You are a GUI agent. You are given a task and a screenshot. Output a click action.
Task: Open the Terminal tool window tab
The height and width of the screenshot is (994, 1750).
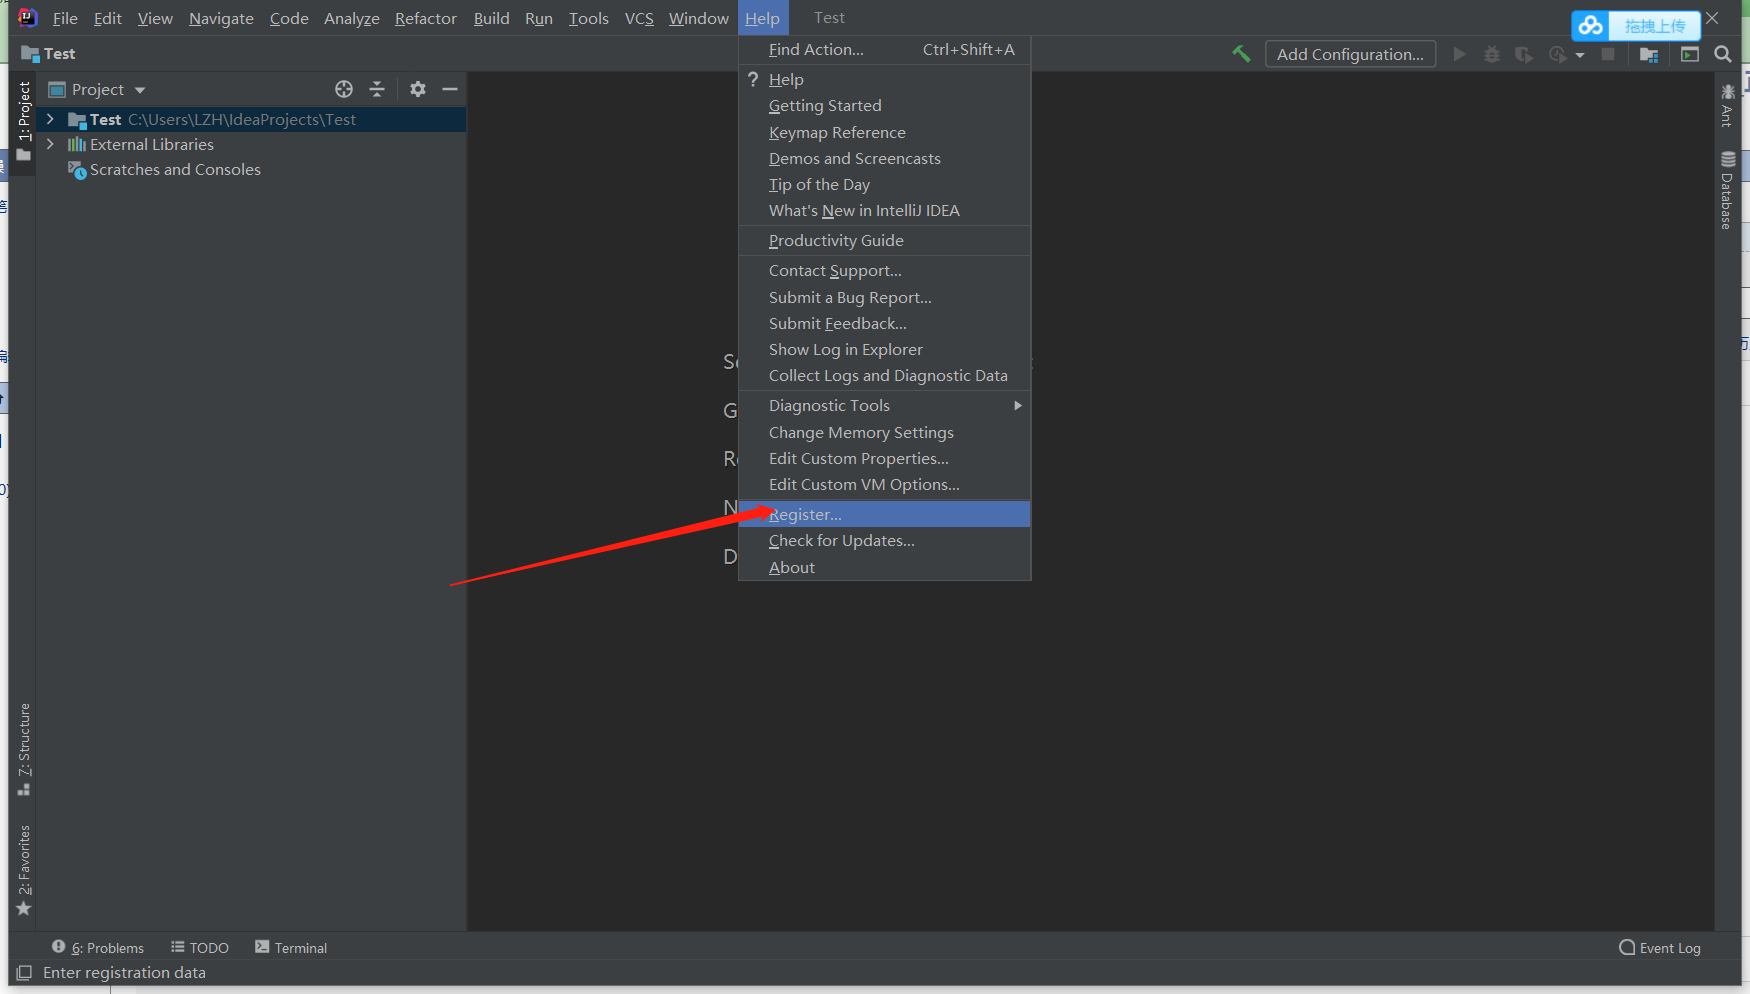pyautogui.click(x=291, y=948)
